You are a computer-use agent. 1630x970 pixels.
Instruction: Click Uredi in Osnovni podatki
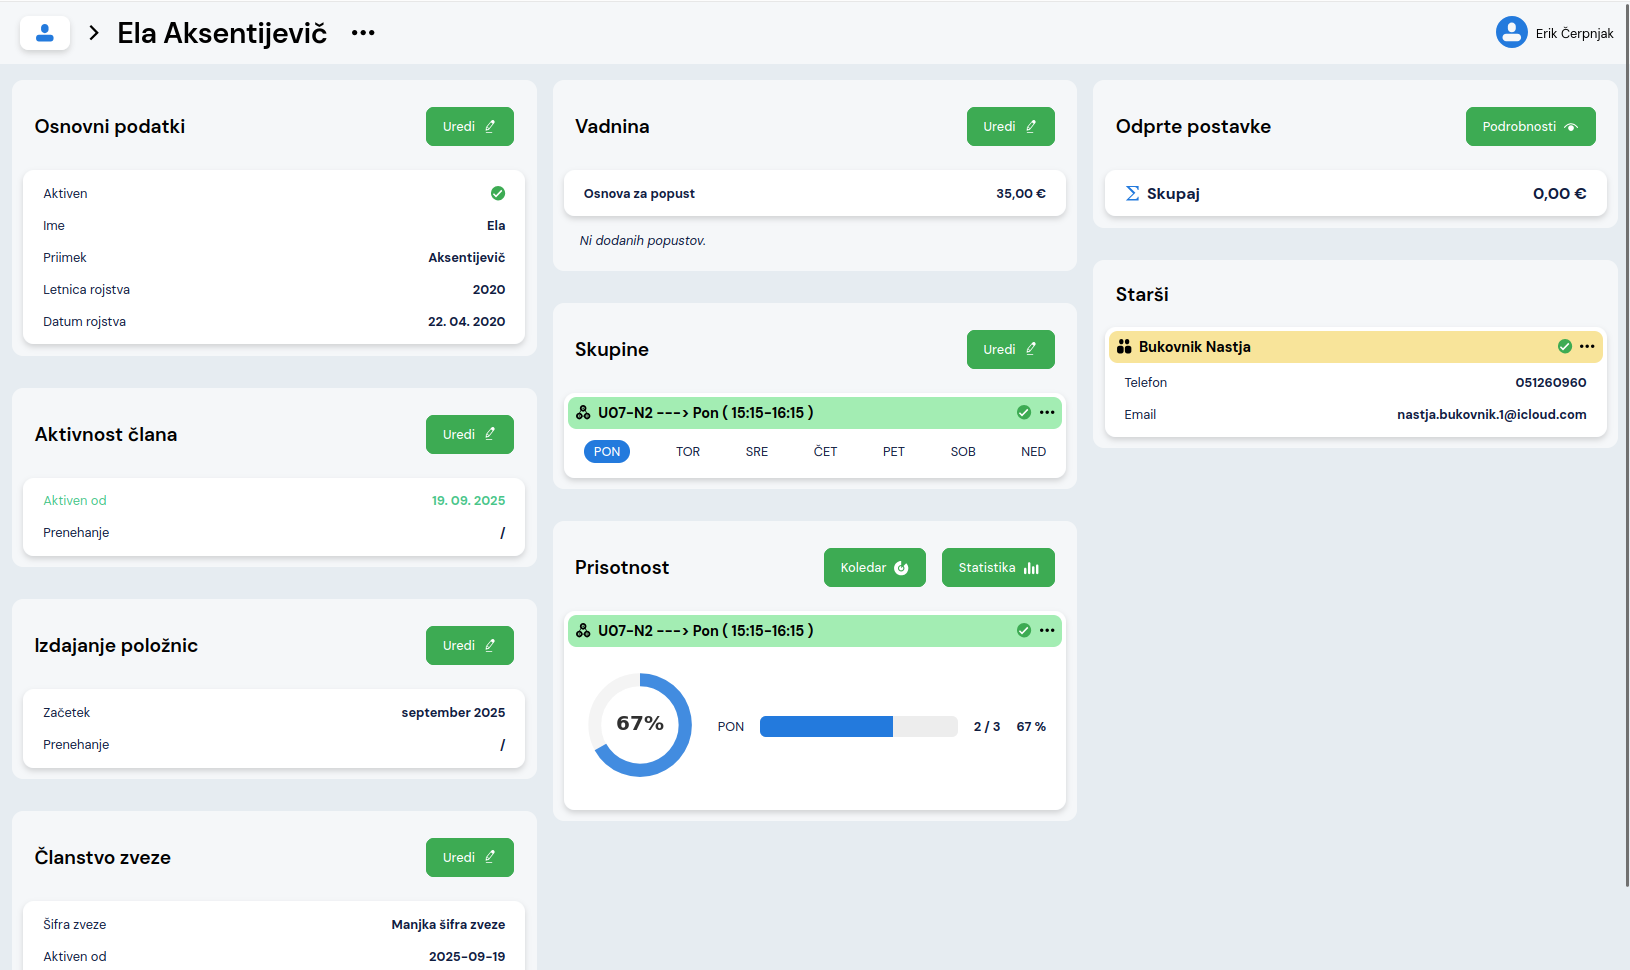coord(469,127)
